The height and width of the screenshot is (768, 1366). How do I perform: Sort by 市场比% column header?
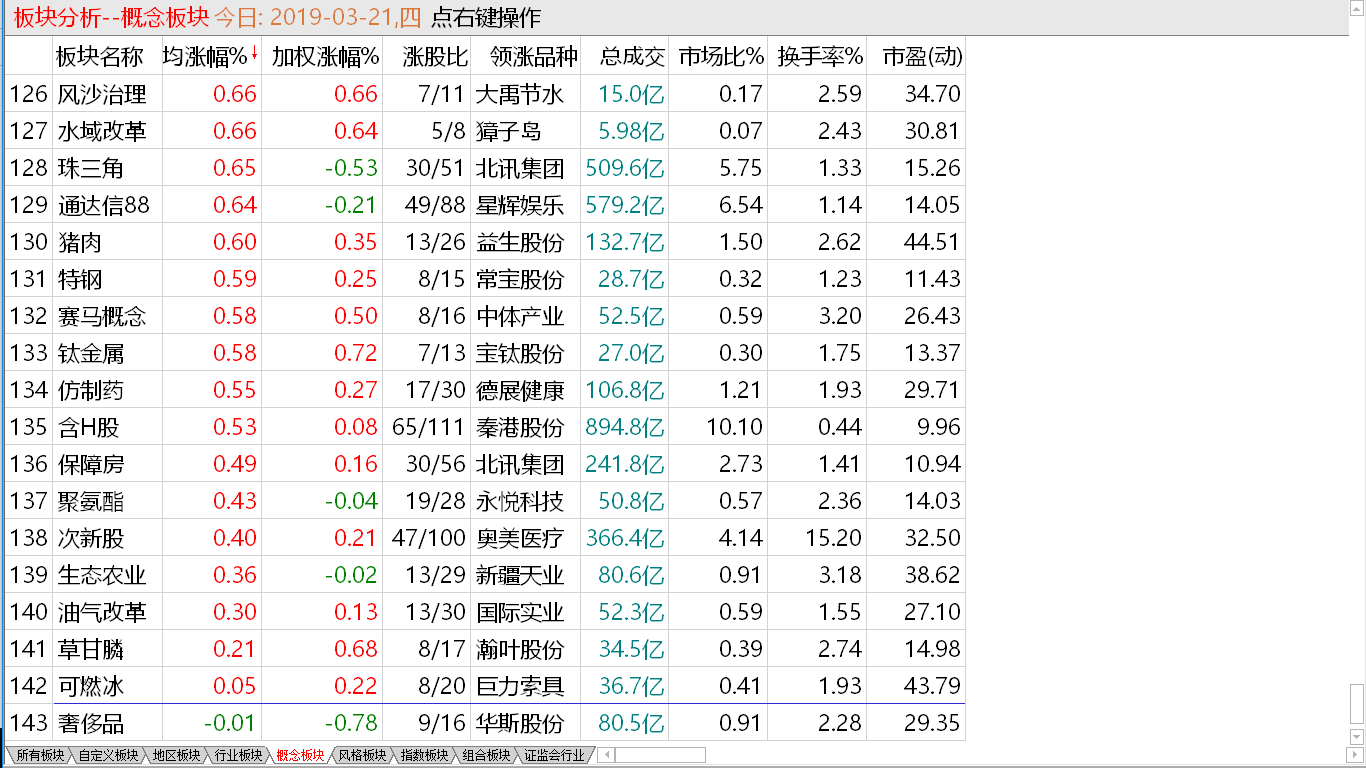pos(720,57)
